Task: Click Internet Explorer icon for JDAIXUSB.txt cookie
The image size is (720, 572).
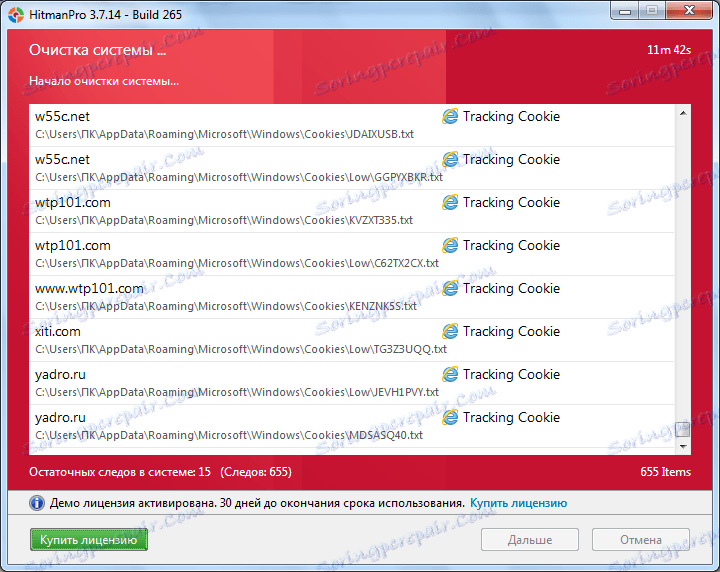Action: (450, 117)
